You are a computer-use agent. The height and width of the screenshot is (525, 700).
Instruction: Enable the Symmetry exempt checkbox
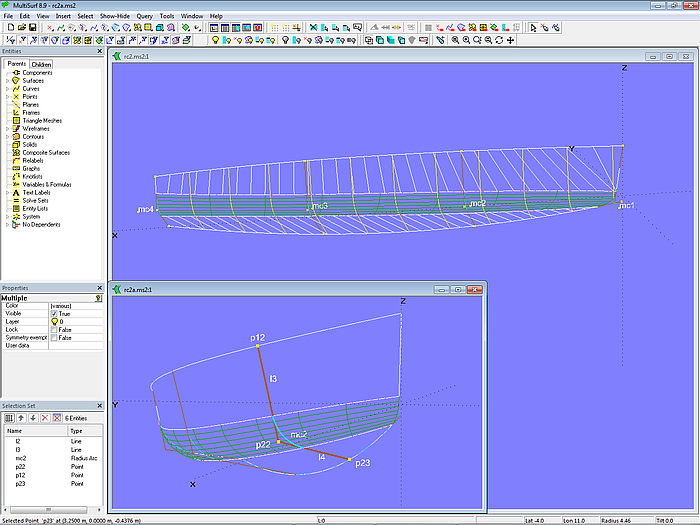(54, 338)
